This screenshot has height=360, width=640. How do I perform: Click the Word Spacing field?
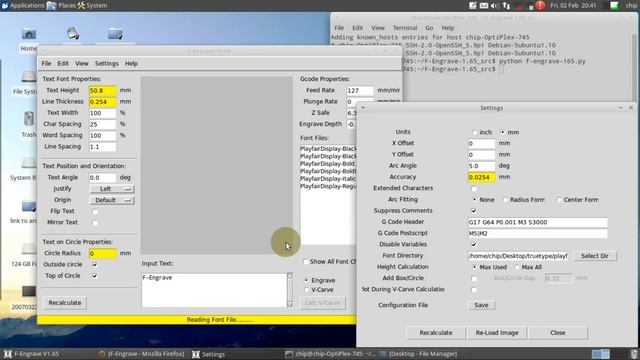click(102, 135)
